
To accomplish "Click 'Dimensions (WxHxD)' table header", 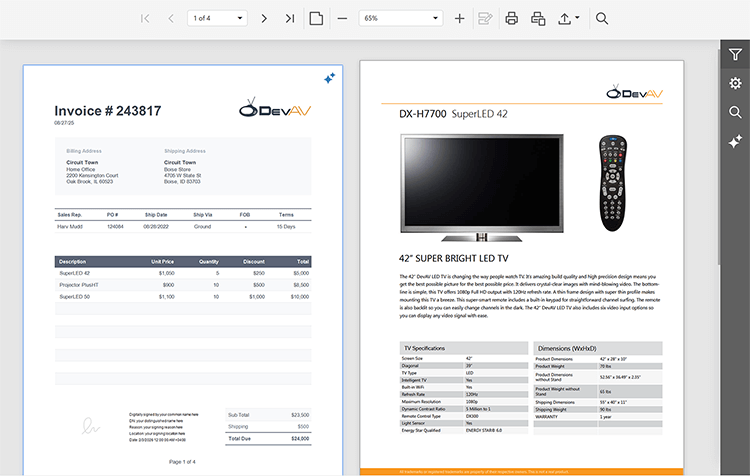I will coord(598,348).
